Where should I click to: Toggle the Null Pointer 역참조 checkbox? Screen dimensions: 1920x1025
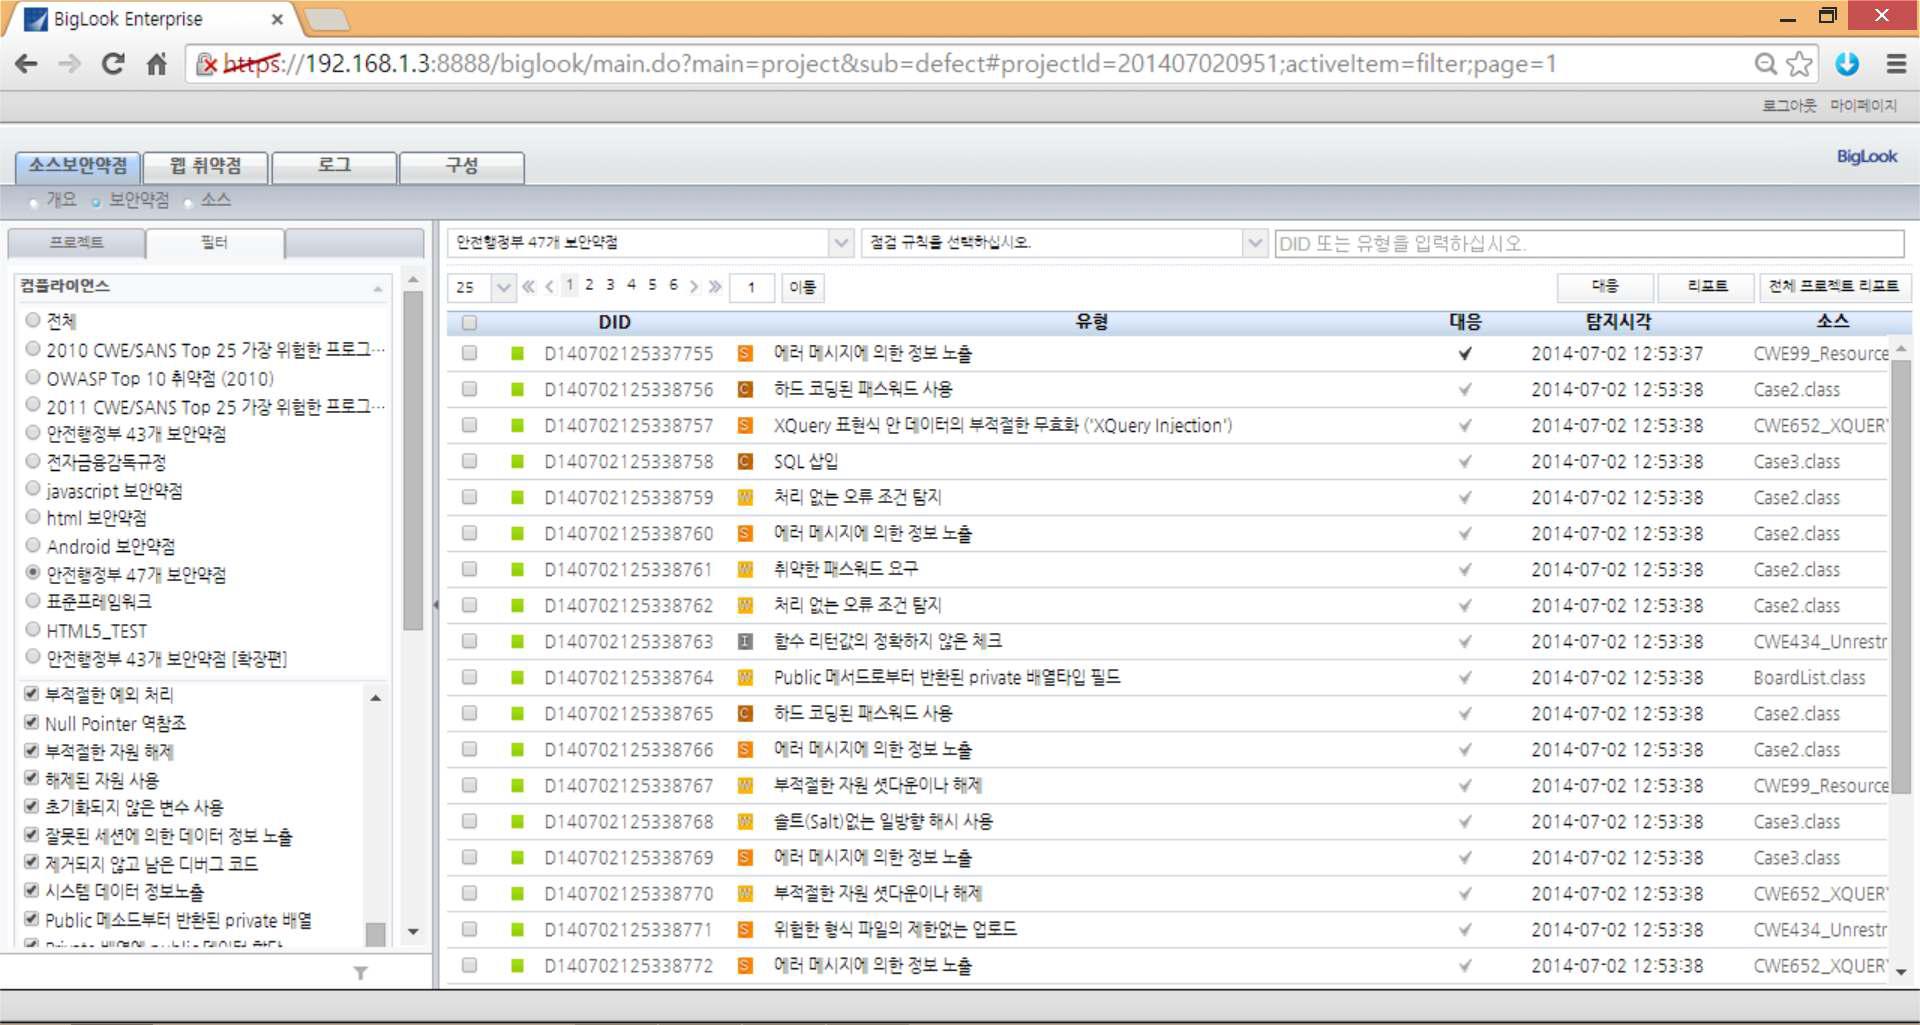click(31, 722)
